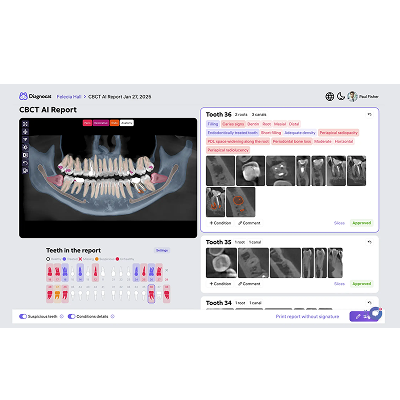Open the Felecia Hall breadcrumb link
Image resolution: width=400 pixels, height=400 pixels.
tap(69, 97)
